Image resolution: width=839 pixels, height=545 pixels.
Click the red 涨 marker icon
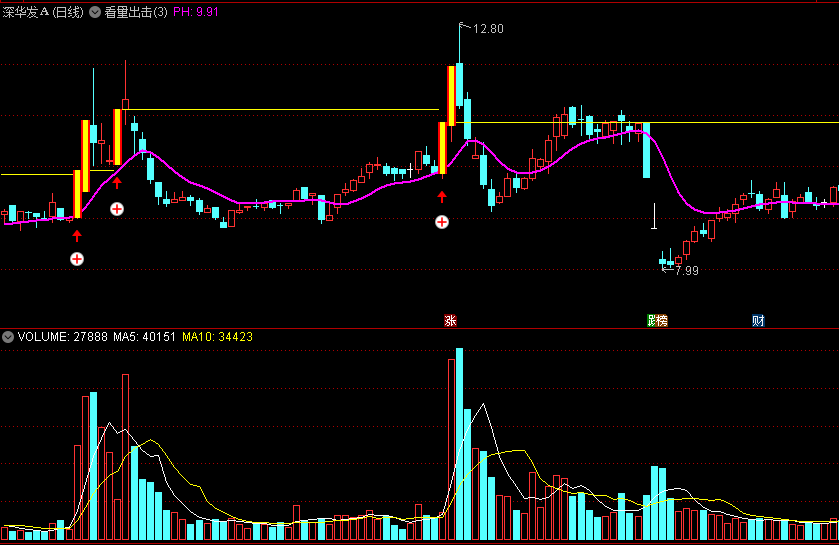pyautogui.click(x=450, y=320)
